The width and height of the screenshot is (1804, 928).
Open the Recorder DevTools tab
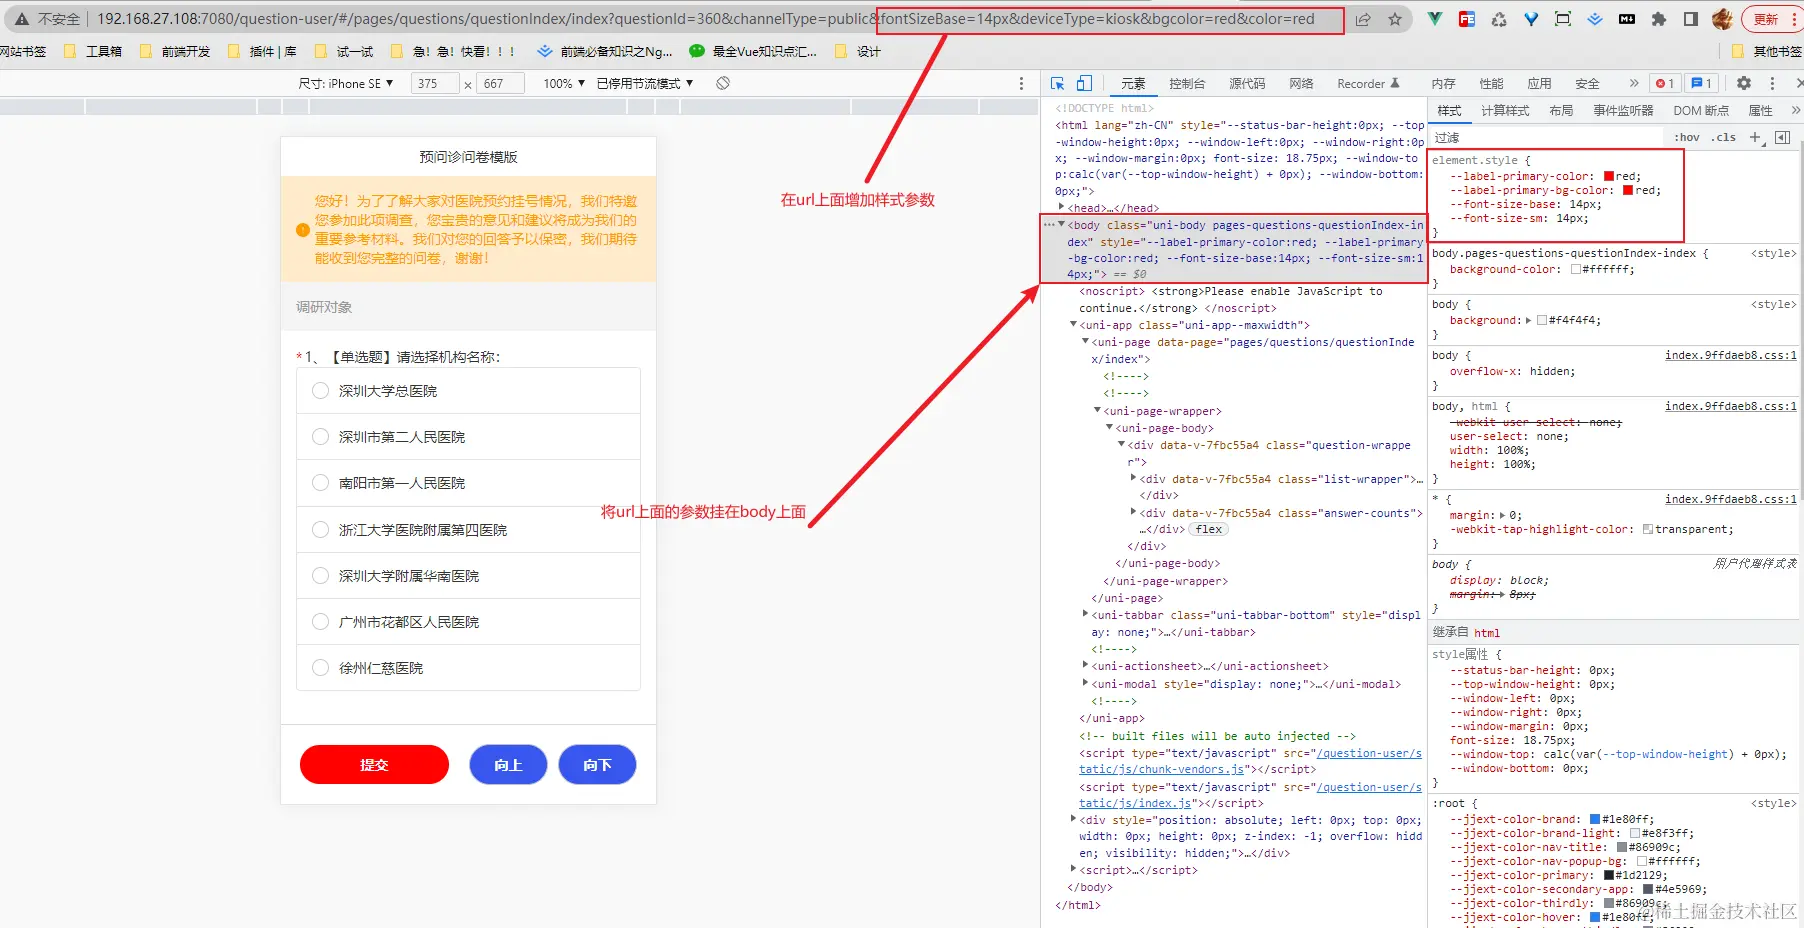1368,83
